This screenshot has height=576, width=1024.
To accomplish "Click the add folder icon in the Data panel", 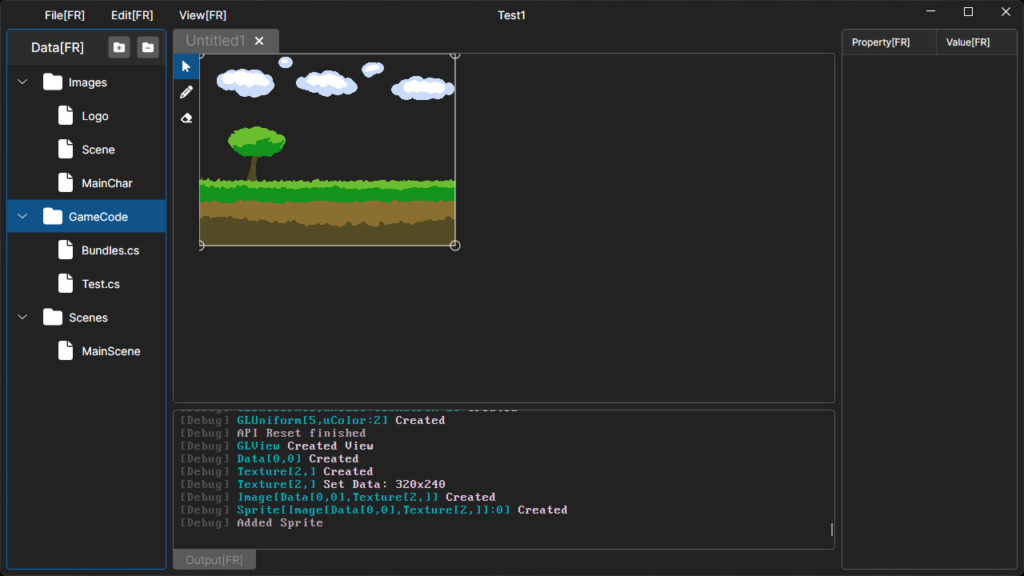I will (x=119, y=47).
